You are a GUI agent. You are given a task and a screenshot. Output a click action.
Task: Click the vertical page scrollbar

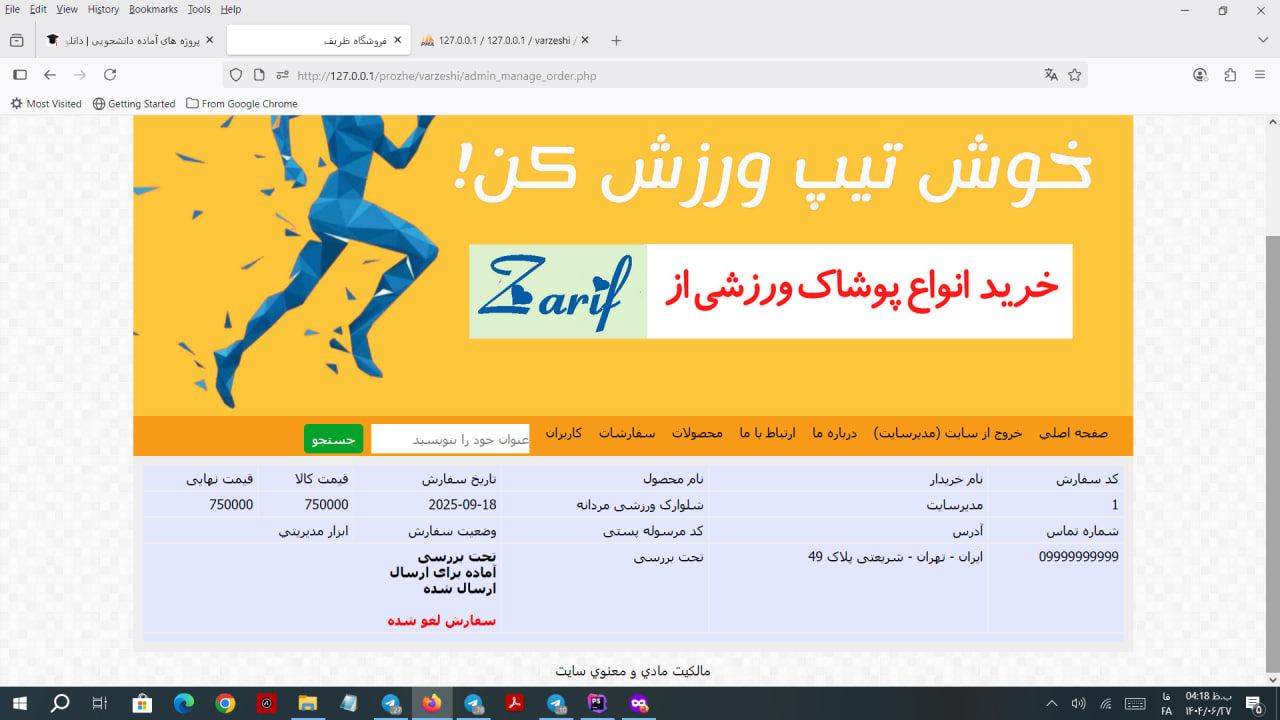(x=1272, y=450)
